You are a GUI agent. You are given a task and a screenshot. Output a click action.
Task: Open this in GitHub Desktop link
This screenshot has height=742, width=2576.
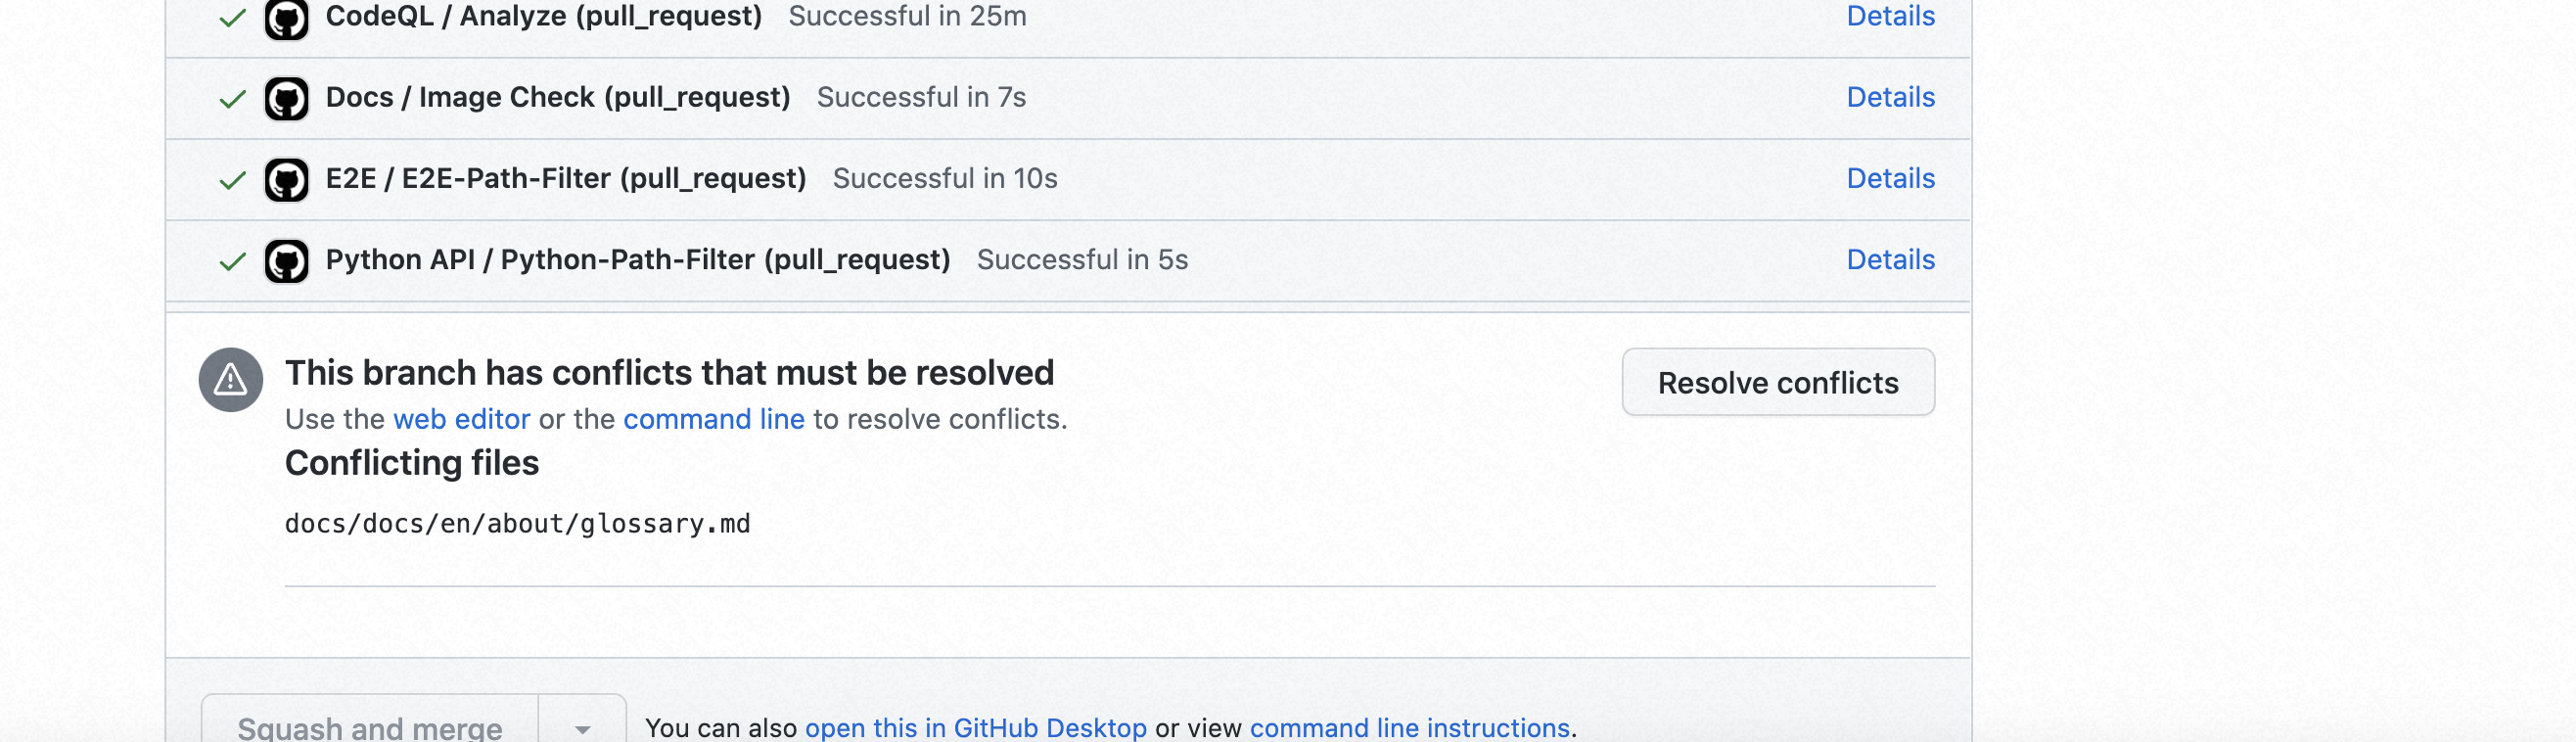tap(975, 727)
